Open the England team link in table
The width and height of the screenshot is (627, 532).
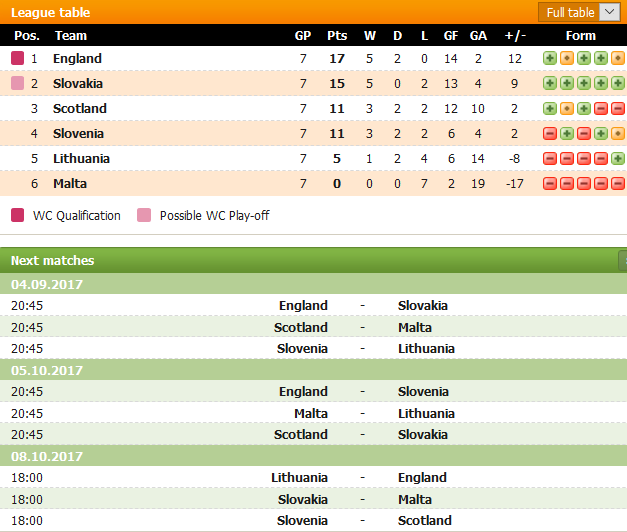click(x=77, y=58)
